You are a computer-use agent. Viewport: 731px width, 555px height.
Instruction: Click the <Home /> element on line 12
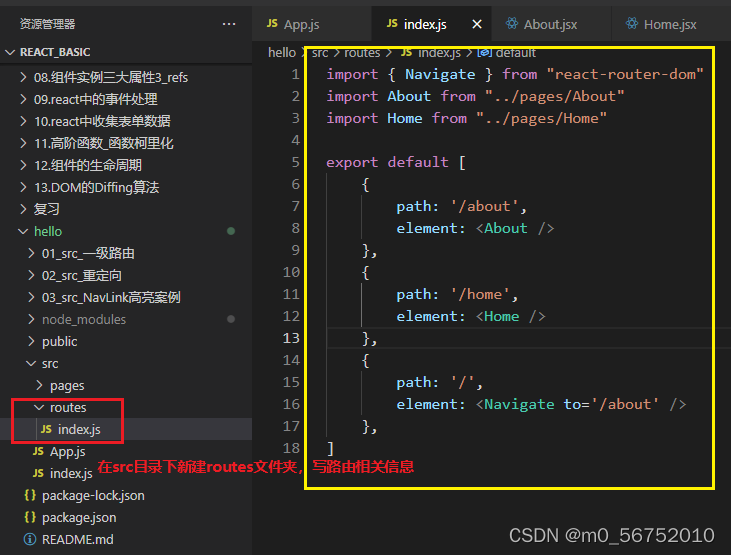click(x=510, y=316)
